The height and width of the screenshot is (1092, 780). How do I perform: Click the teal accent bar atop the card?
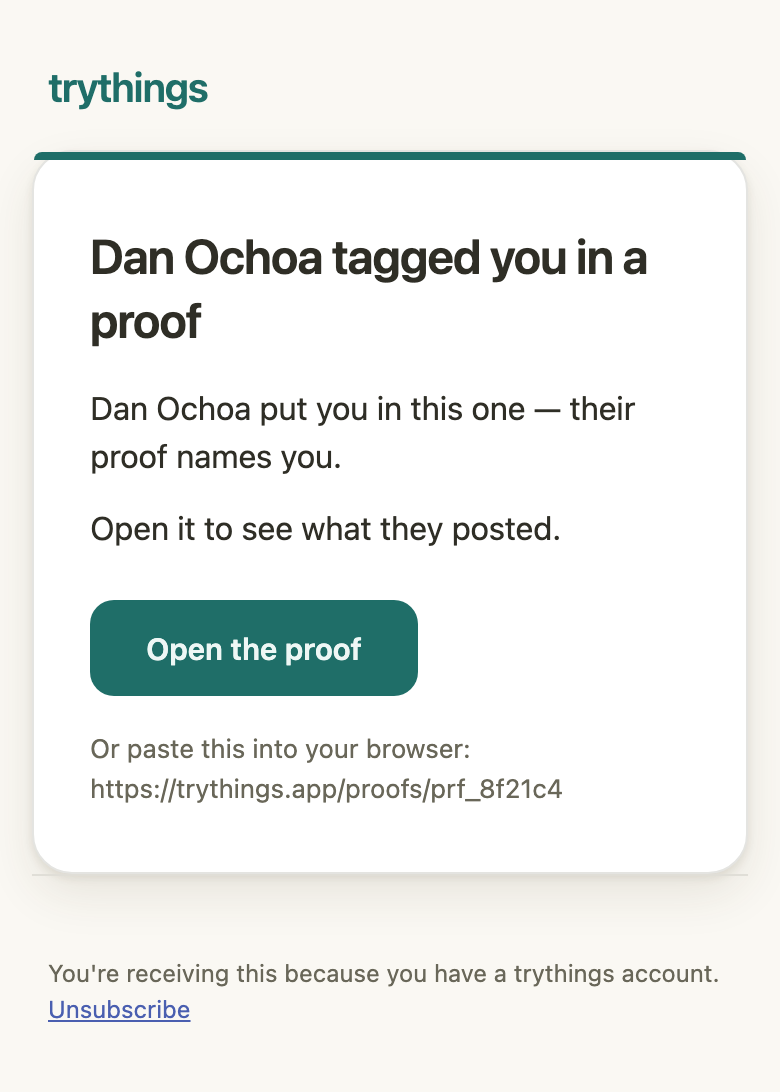tap(390, 156)
